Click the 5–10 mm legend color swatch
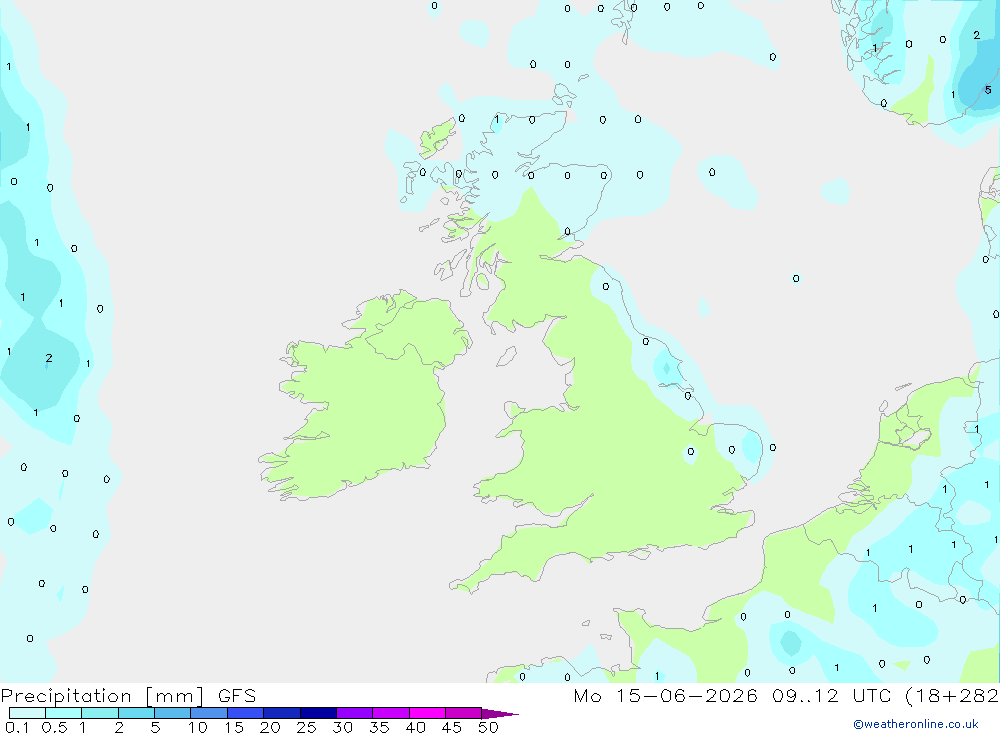The image size is (1000, 733). pos(173,713)
